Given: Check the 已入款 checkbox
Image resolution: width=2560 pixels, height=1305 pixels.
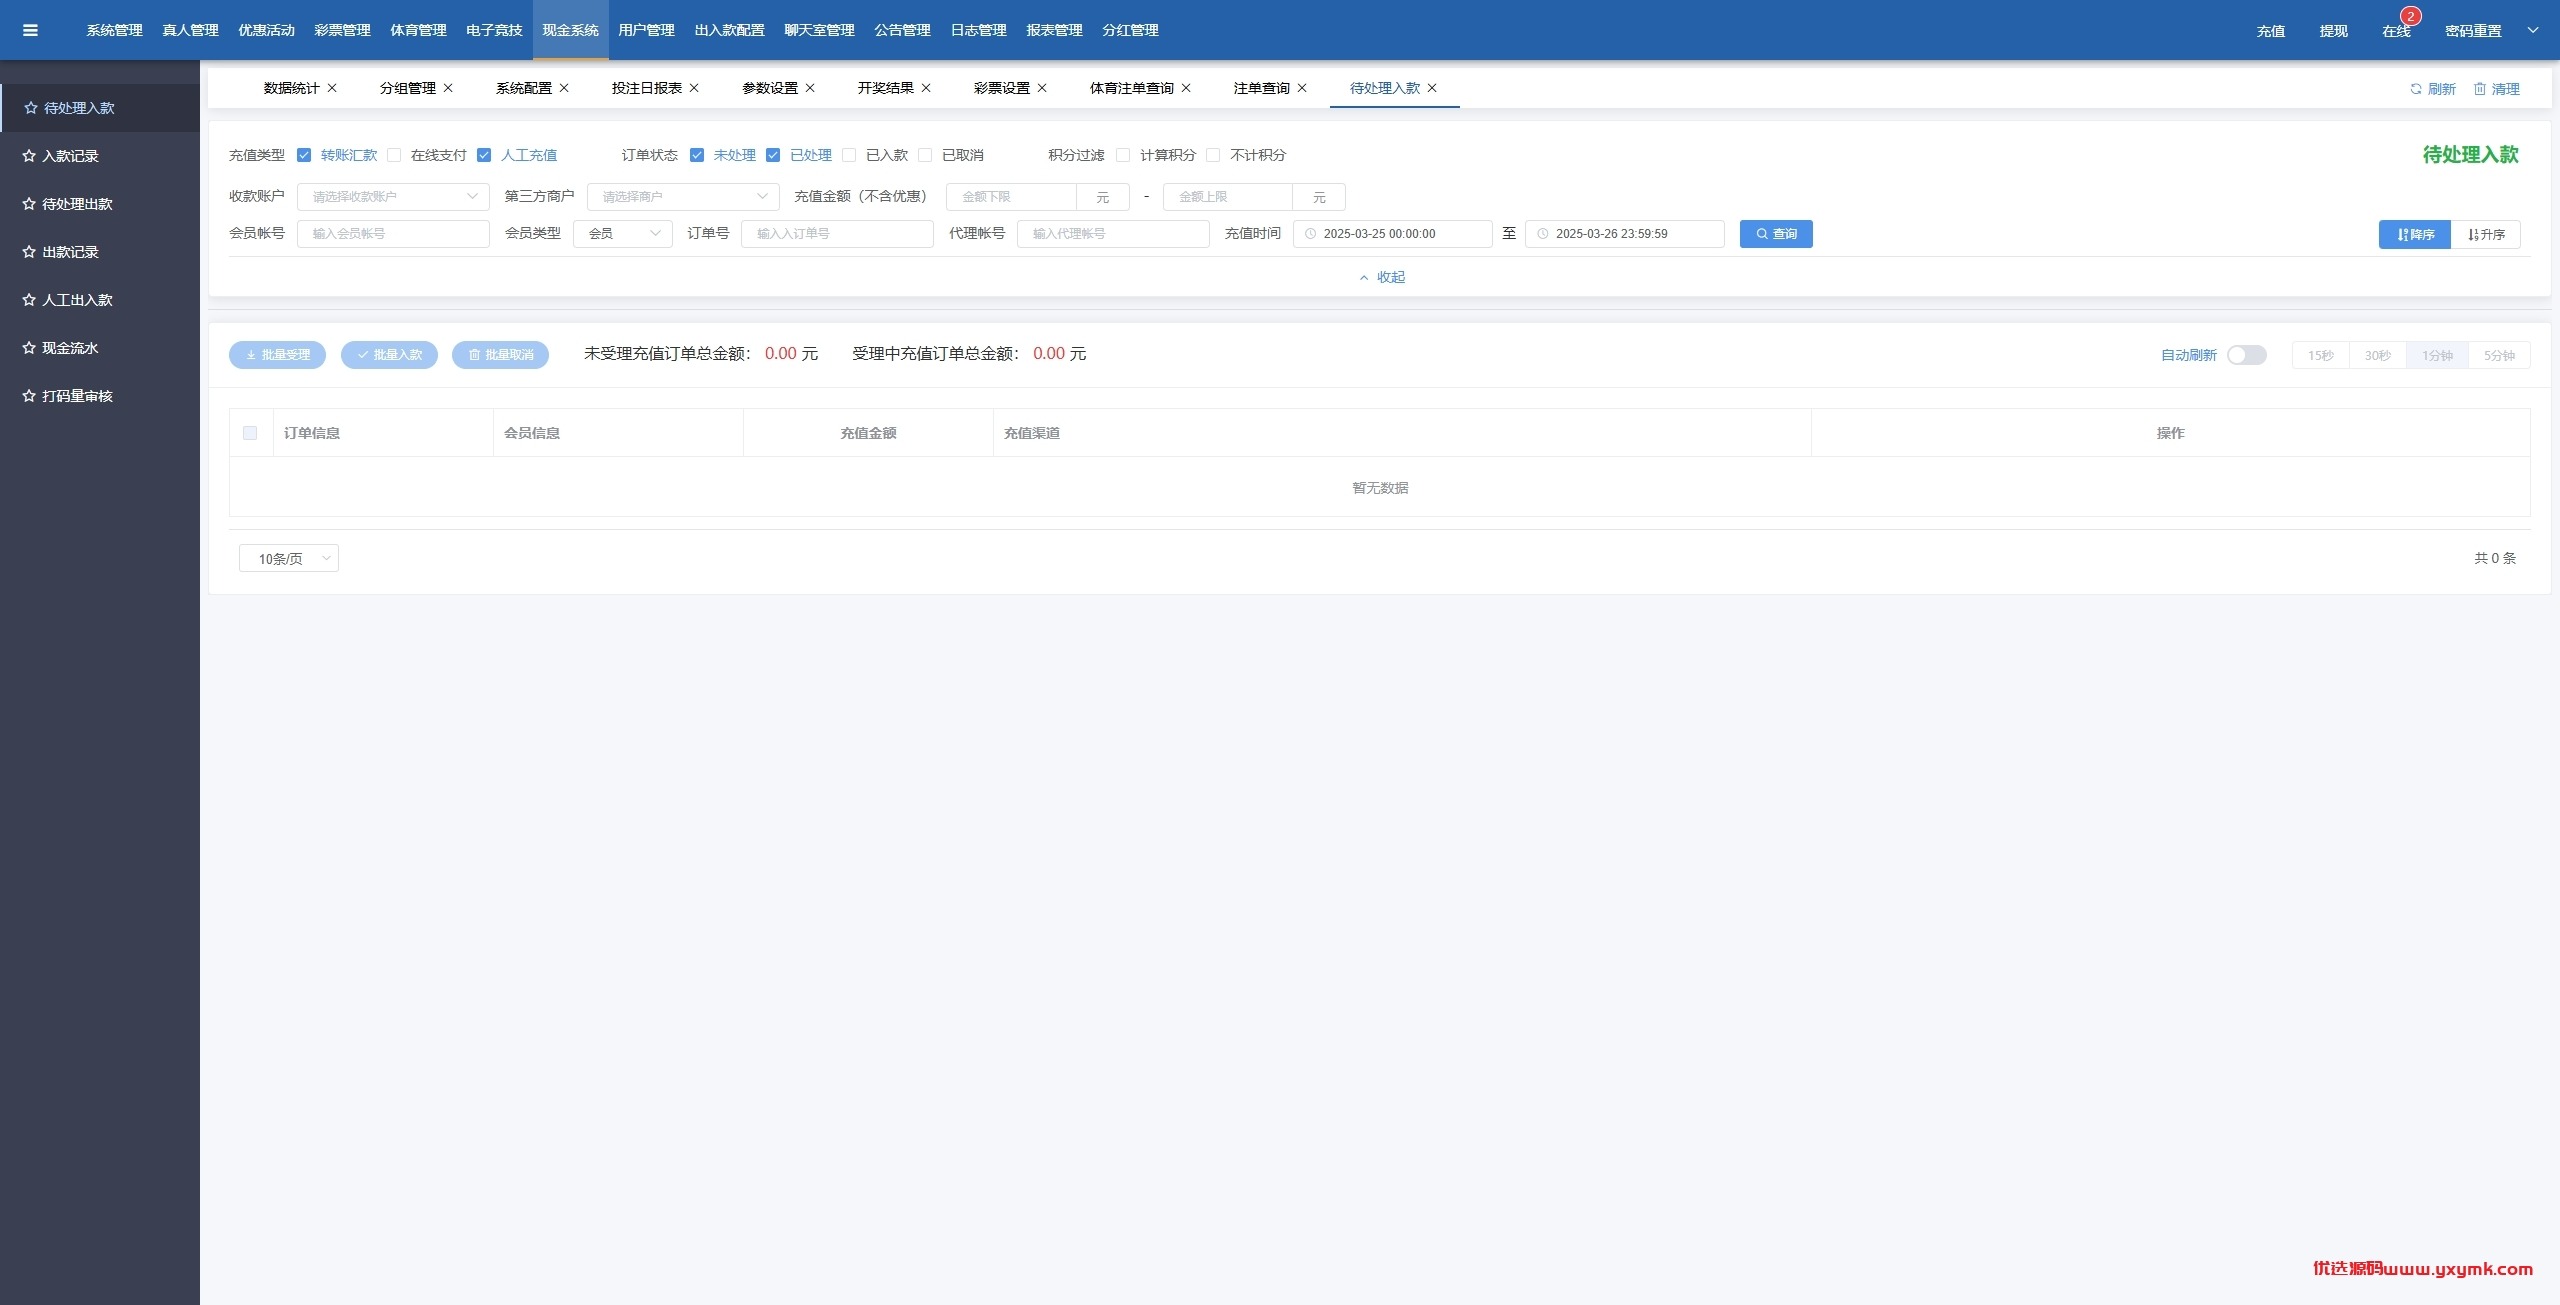Looking at the screenshot, I should click(849, 155).
